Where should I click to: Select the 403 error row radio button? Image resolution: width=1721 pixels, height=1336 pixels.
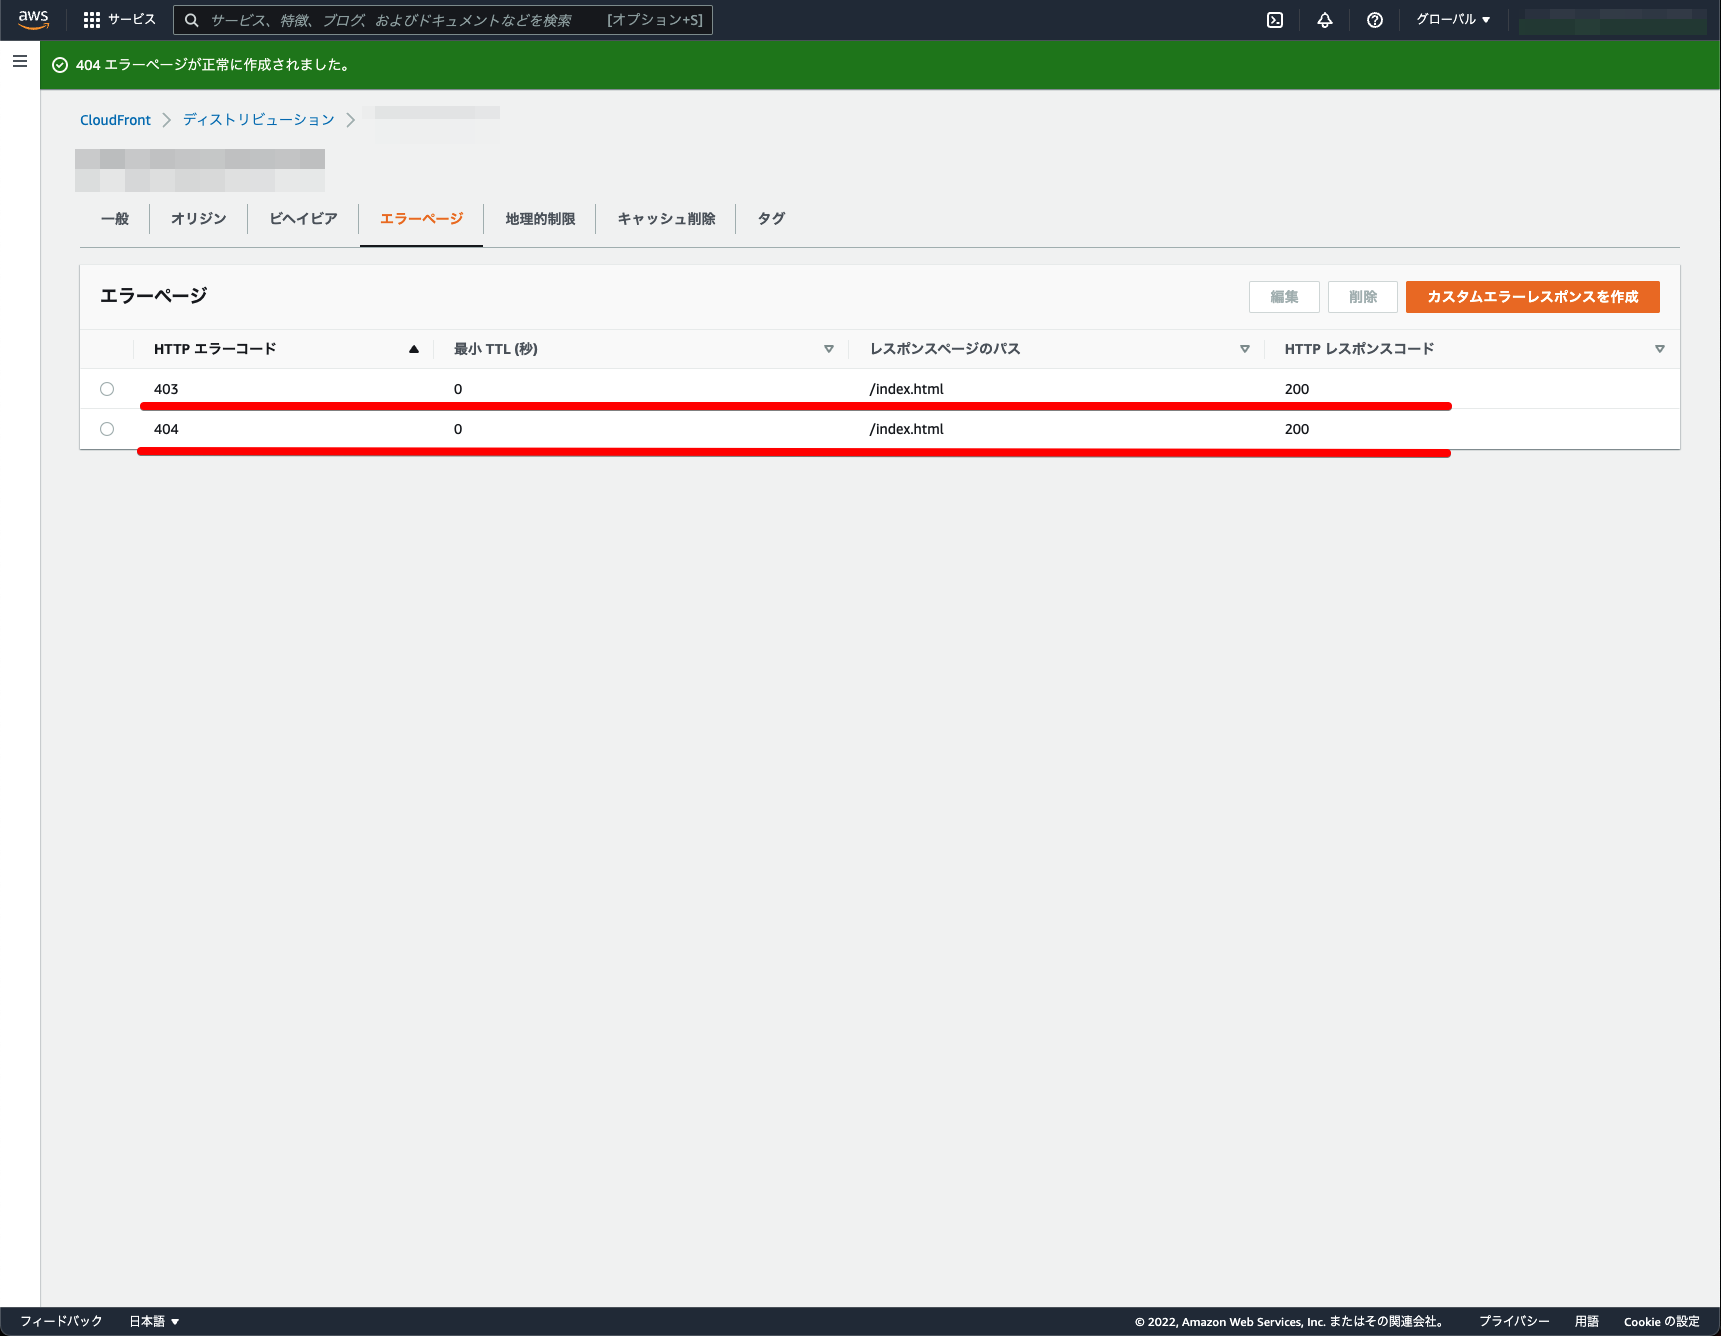pos(107,389)
